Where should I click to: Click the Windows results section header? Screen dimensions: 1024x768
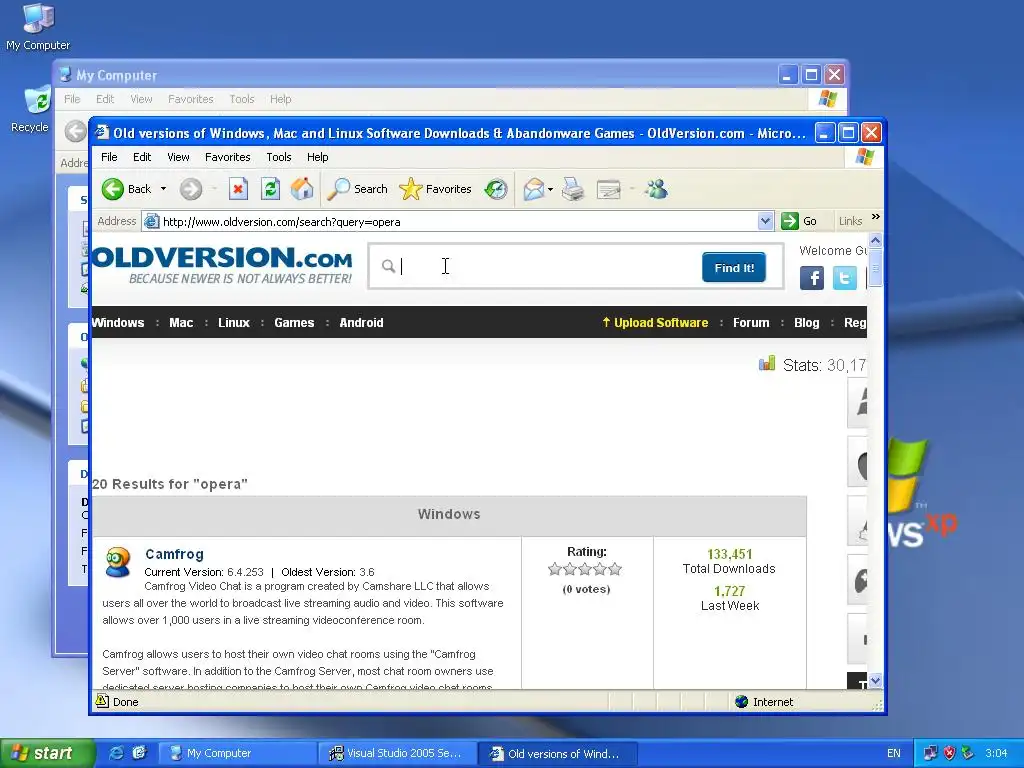(x=449, y=514)
